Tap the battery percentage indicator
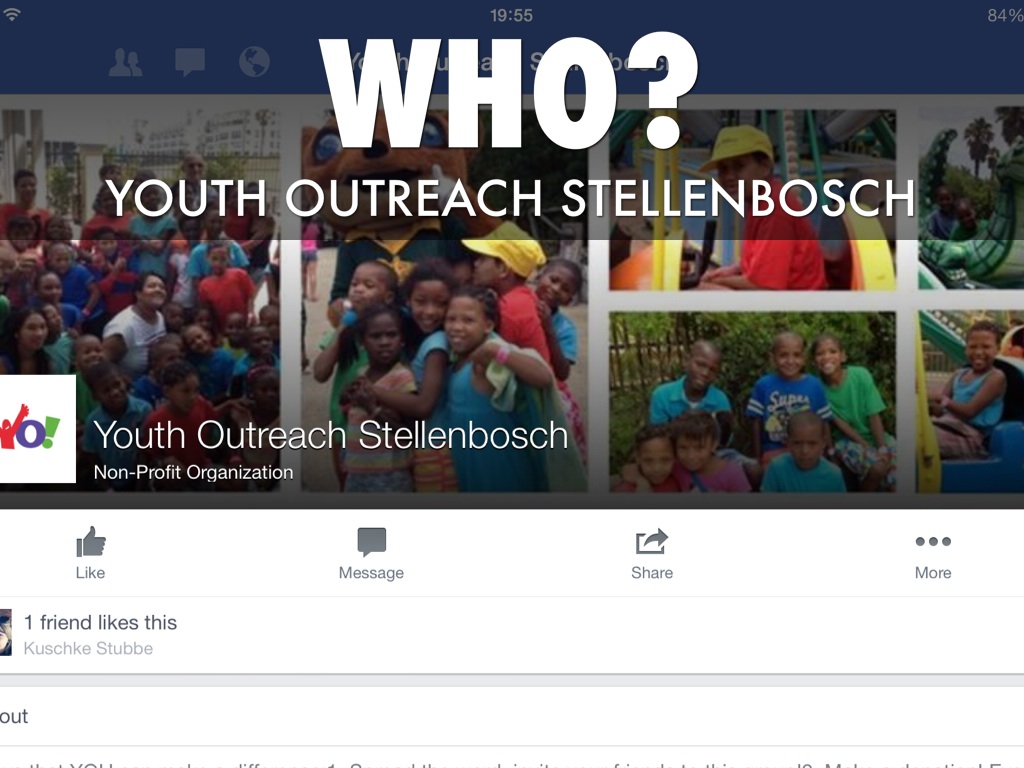 1005,15
